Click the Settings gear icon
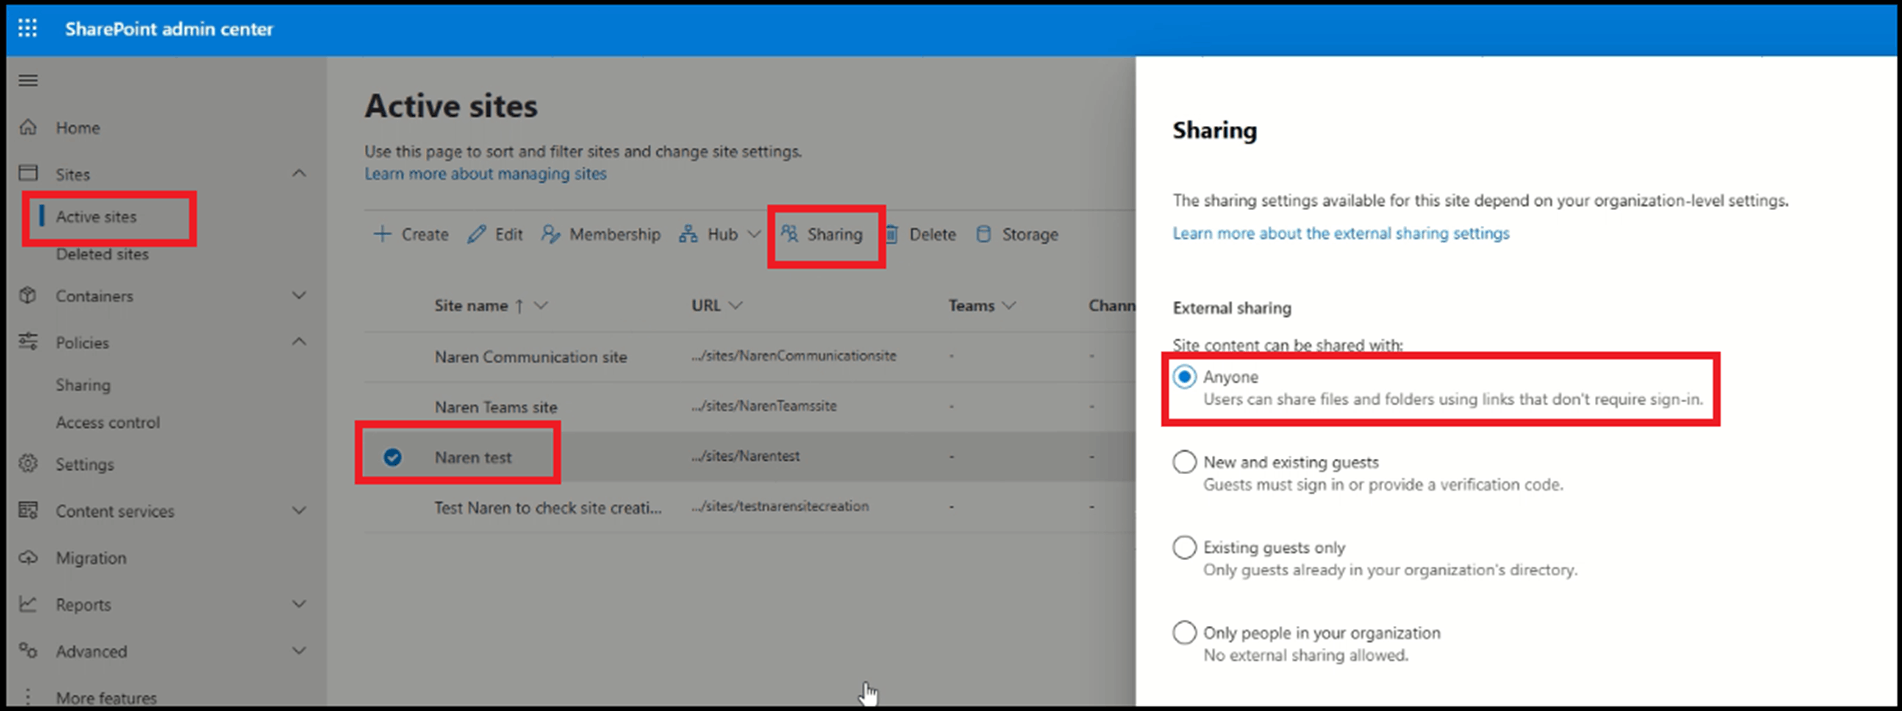The image size is (1902, 711). point(28,464)
